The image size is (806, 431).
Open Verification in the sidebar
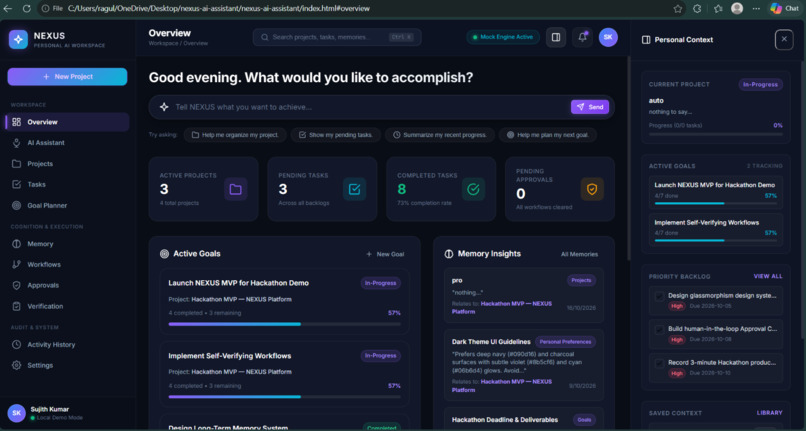67,306
